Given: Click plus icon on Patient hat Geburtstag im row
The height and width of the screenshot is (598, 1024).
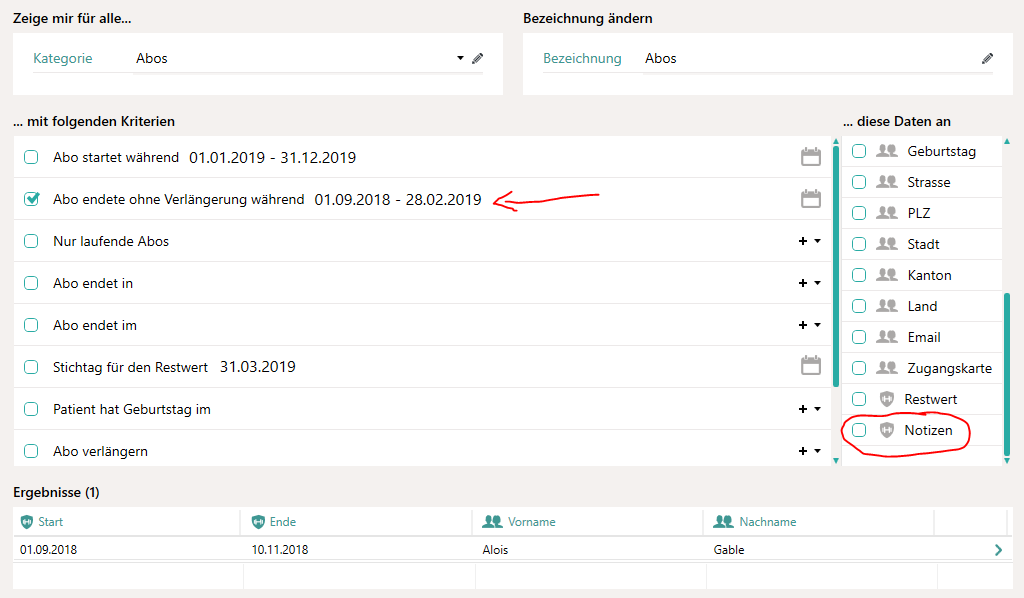Looking at the screenshot, I should 803,409.
